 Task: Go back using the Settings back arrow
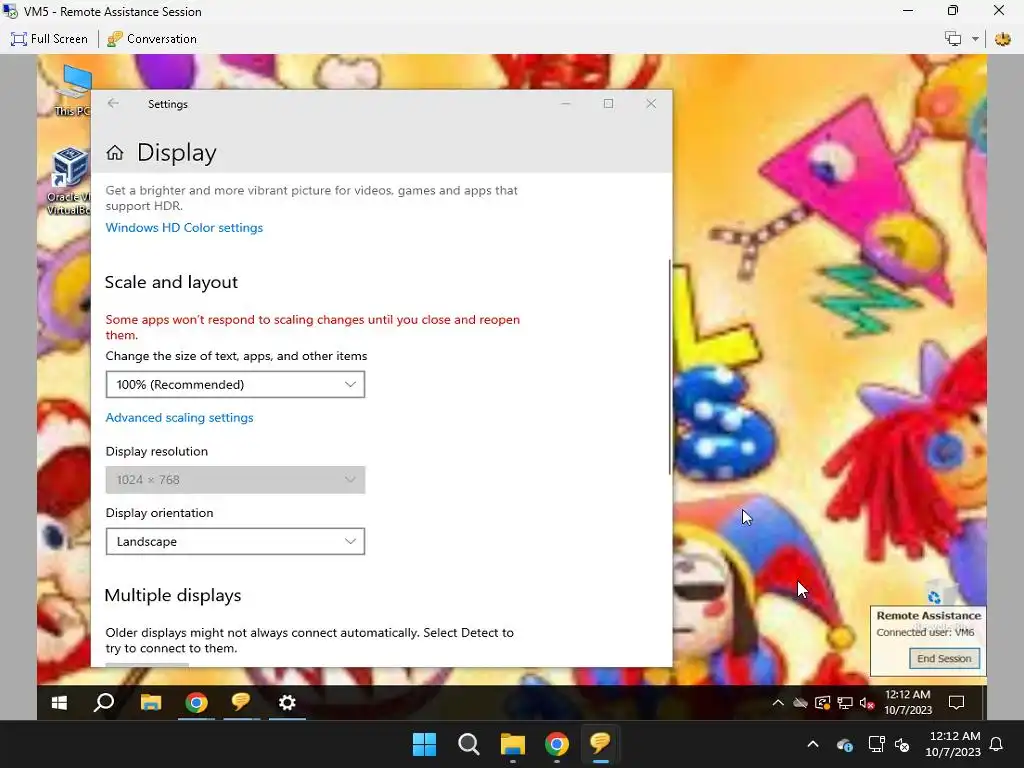pyautogui.click(x=113, y=103)
